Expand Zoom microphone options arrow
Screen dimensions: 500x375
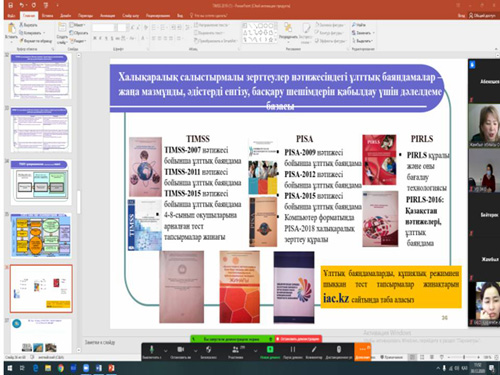[x=166, y=350]
